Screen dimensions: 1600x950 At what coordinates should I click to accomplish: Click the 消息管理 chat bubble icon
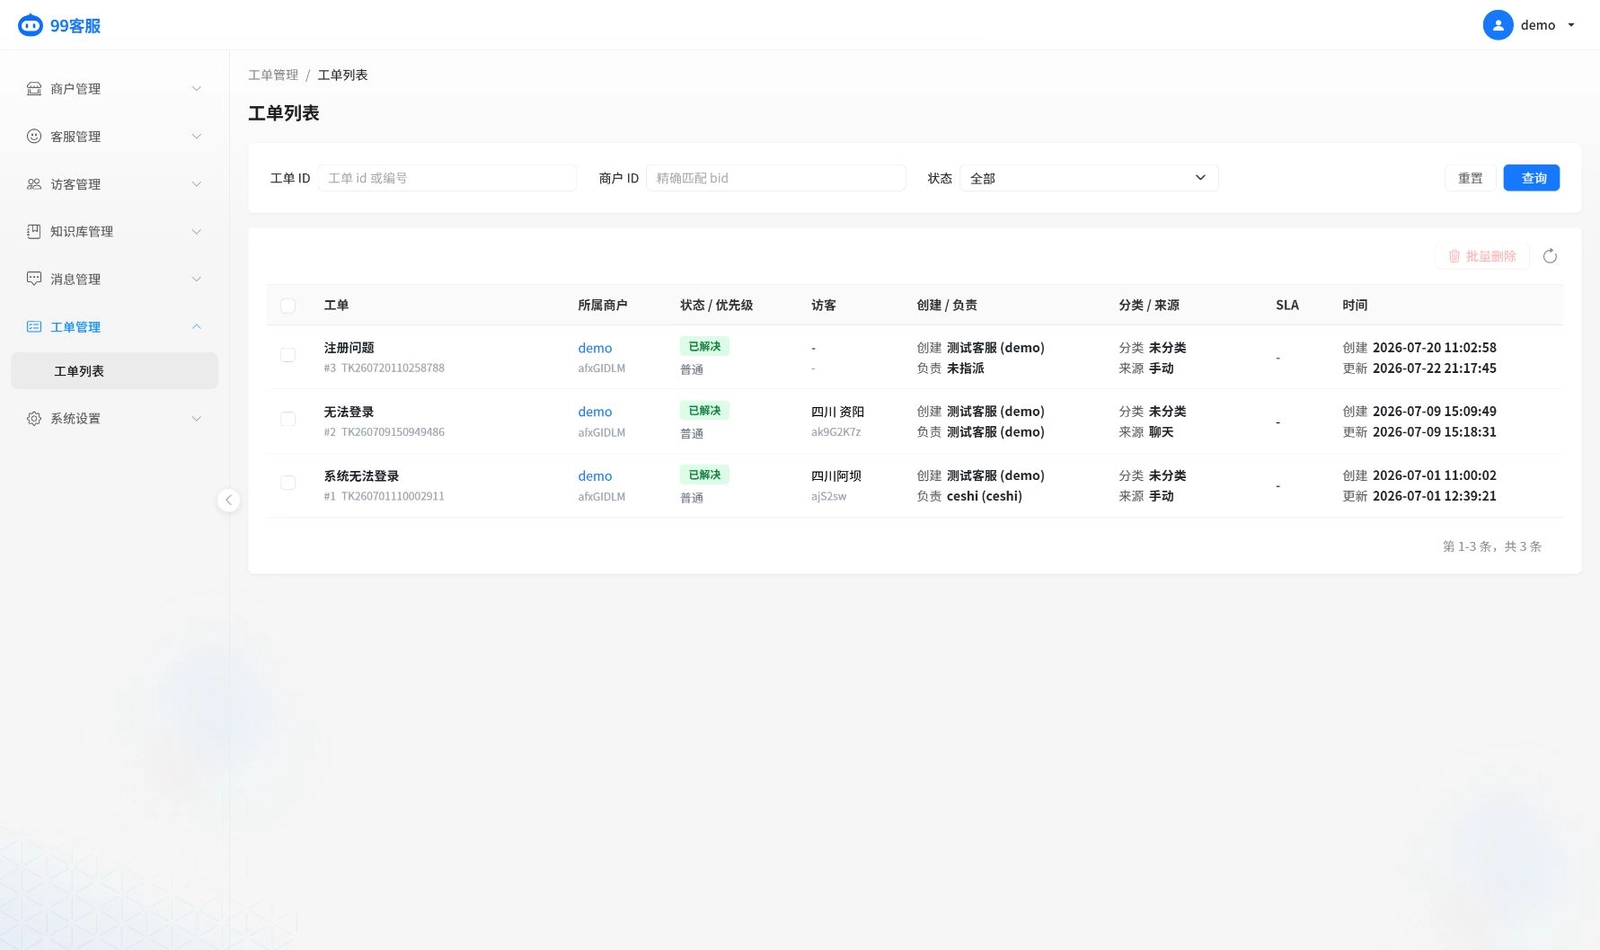34,279
